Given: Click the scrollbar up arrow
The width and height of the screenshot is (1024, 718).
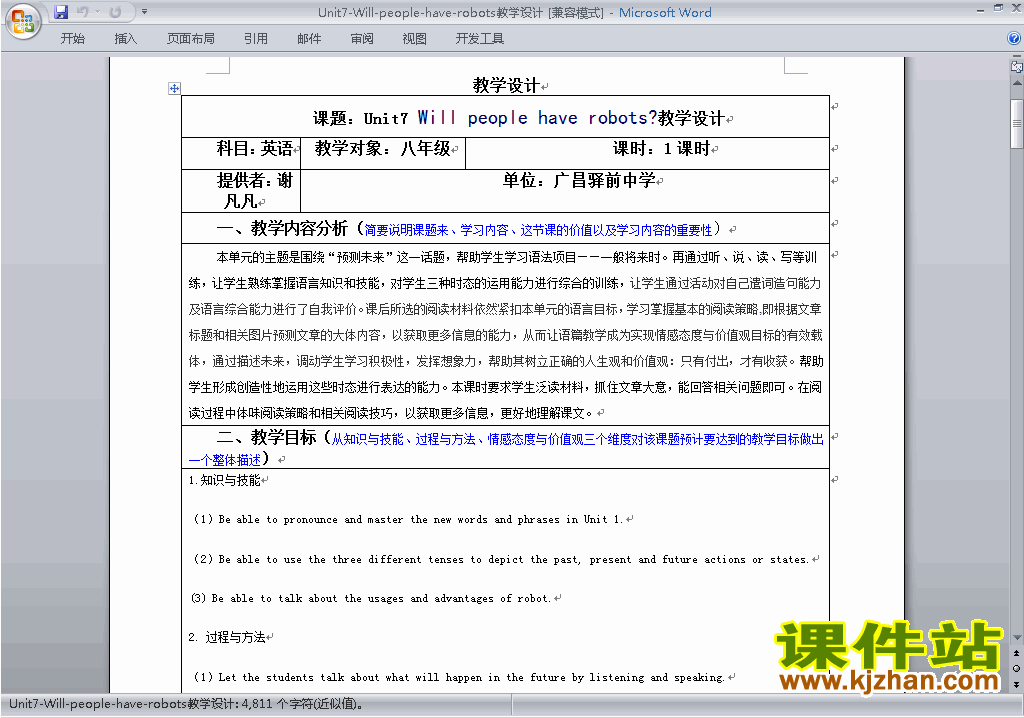Looking at the screenshot, I should 1017,84.
